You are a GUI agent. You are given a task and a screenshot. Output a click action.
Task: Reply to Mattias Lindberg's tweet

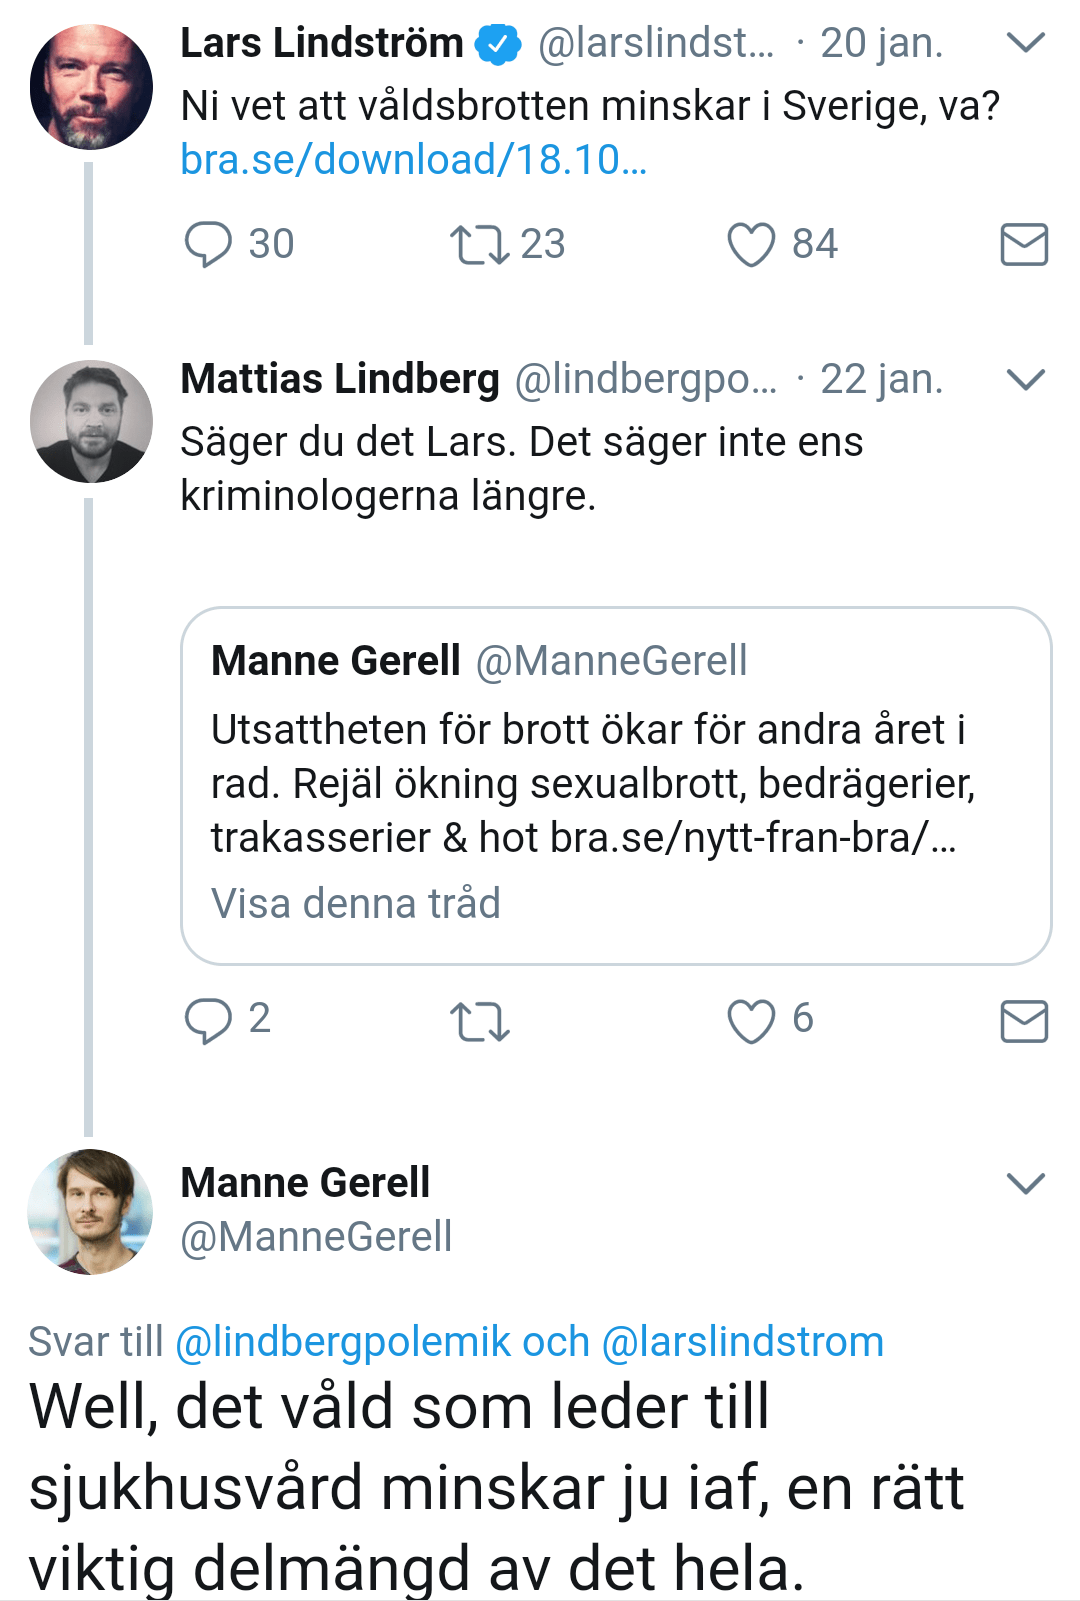click(x=209, y=1021)
